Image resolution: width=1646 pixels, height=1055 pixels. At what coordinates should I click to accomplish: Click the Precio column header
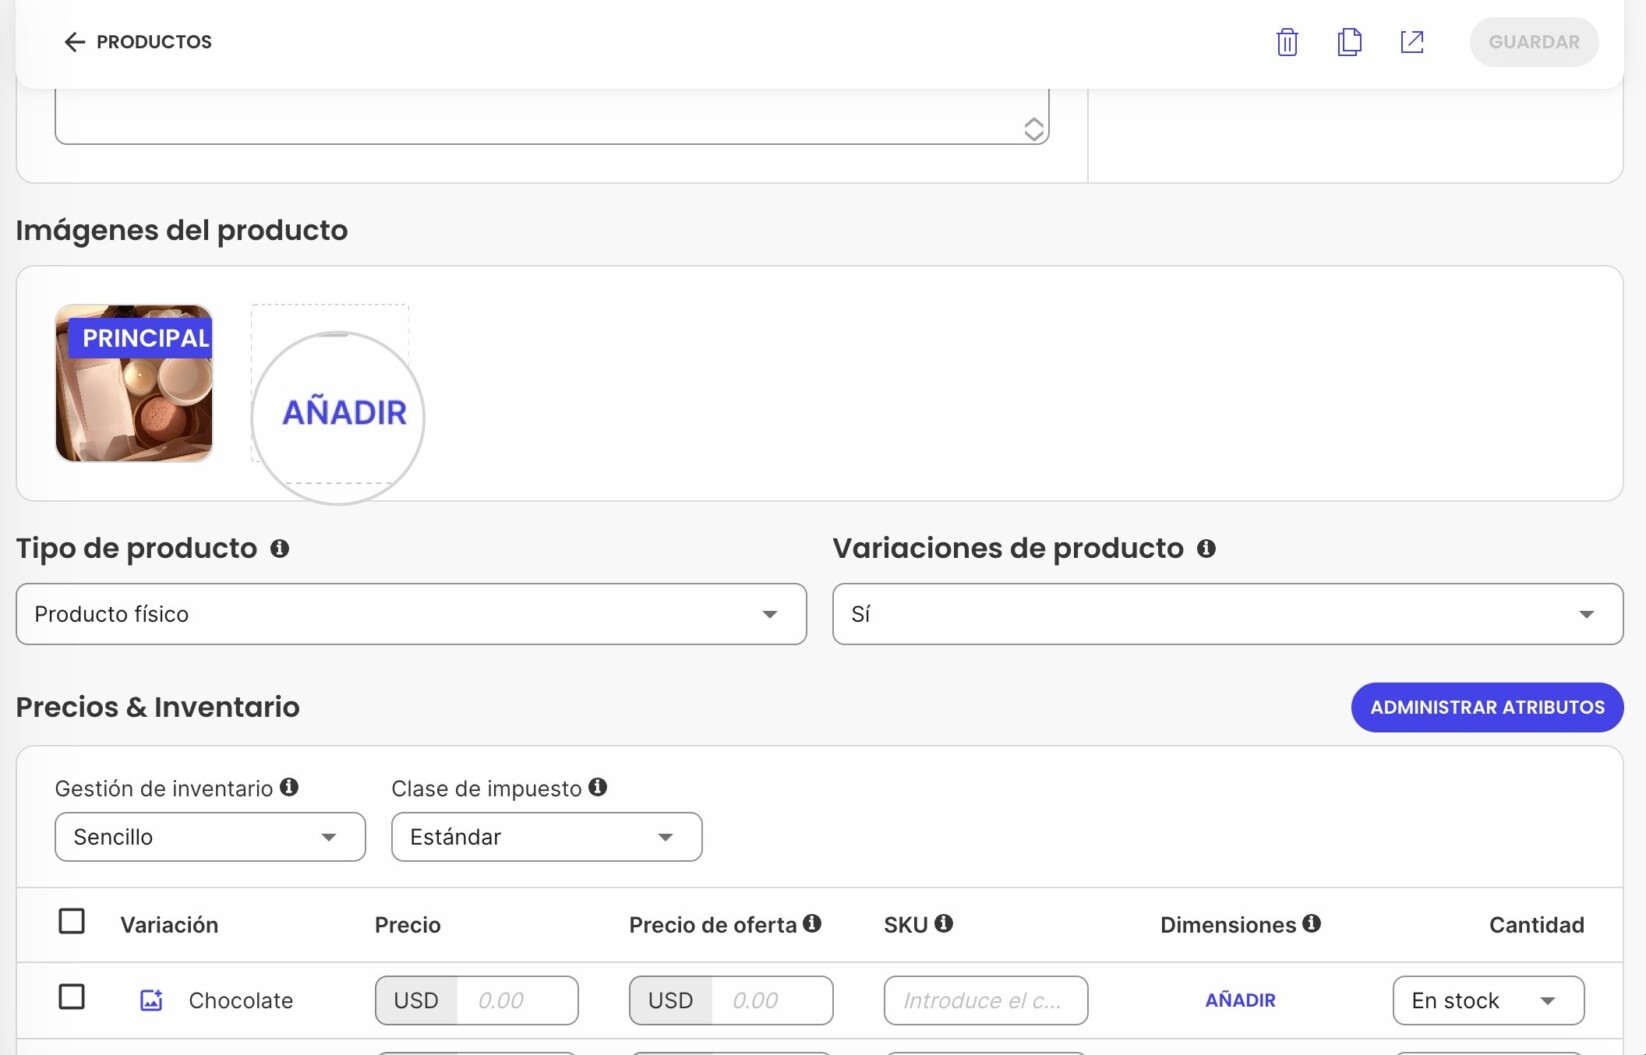(407, 925)
